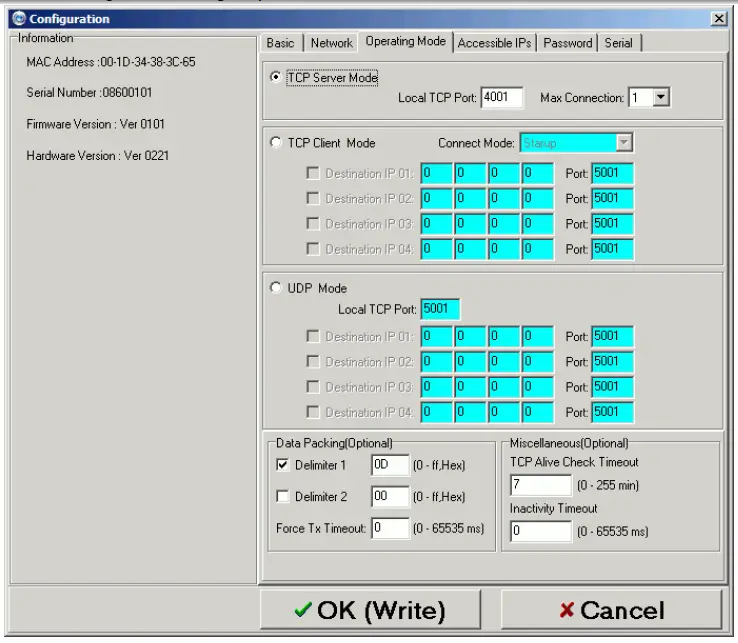Click last octet of TCP Client Destination IP 04

pos(537,249)
